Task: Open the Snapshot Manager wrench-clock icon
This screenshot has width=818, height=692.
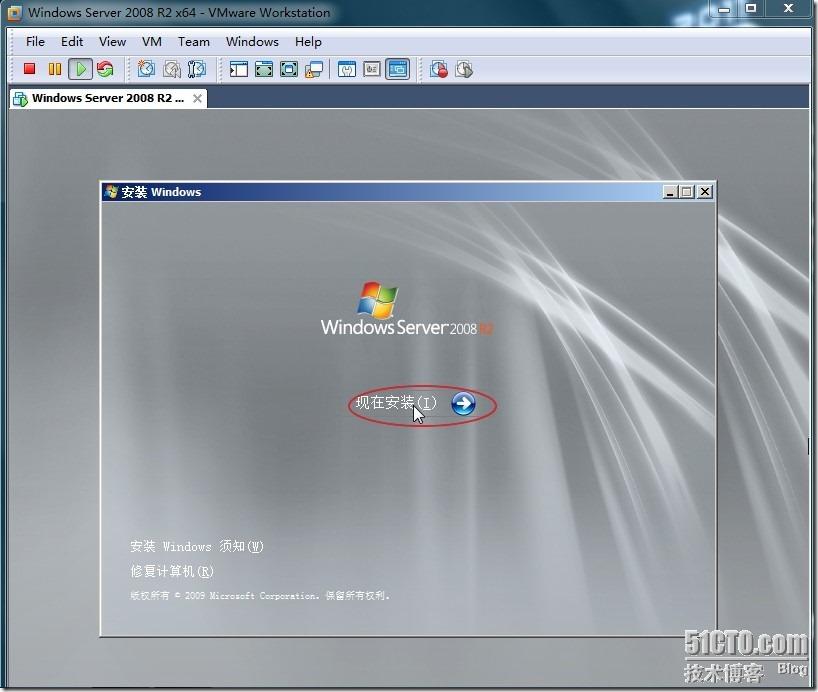Action: (x=197, y=69)
